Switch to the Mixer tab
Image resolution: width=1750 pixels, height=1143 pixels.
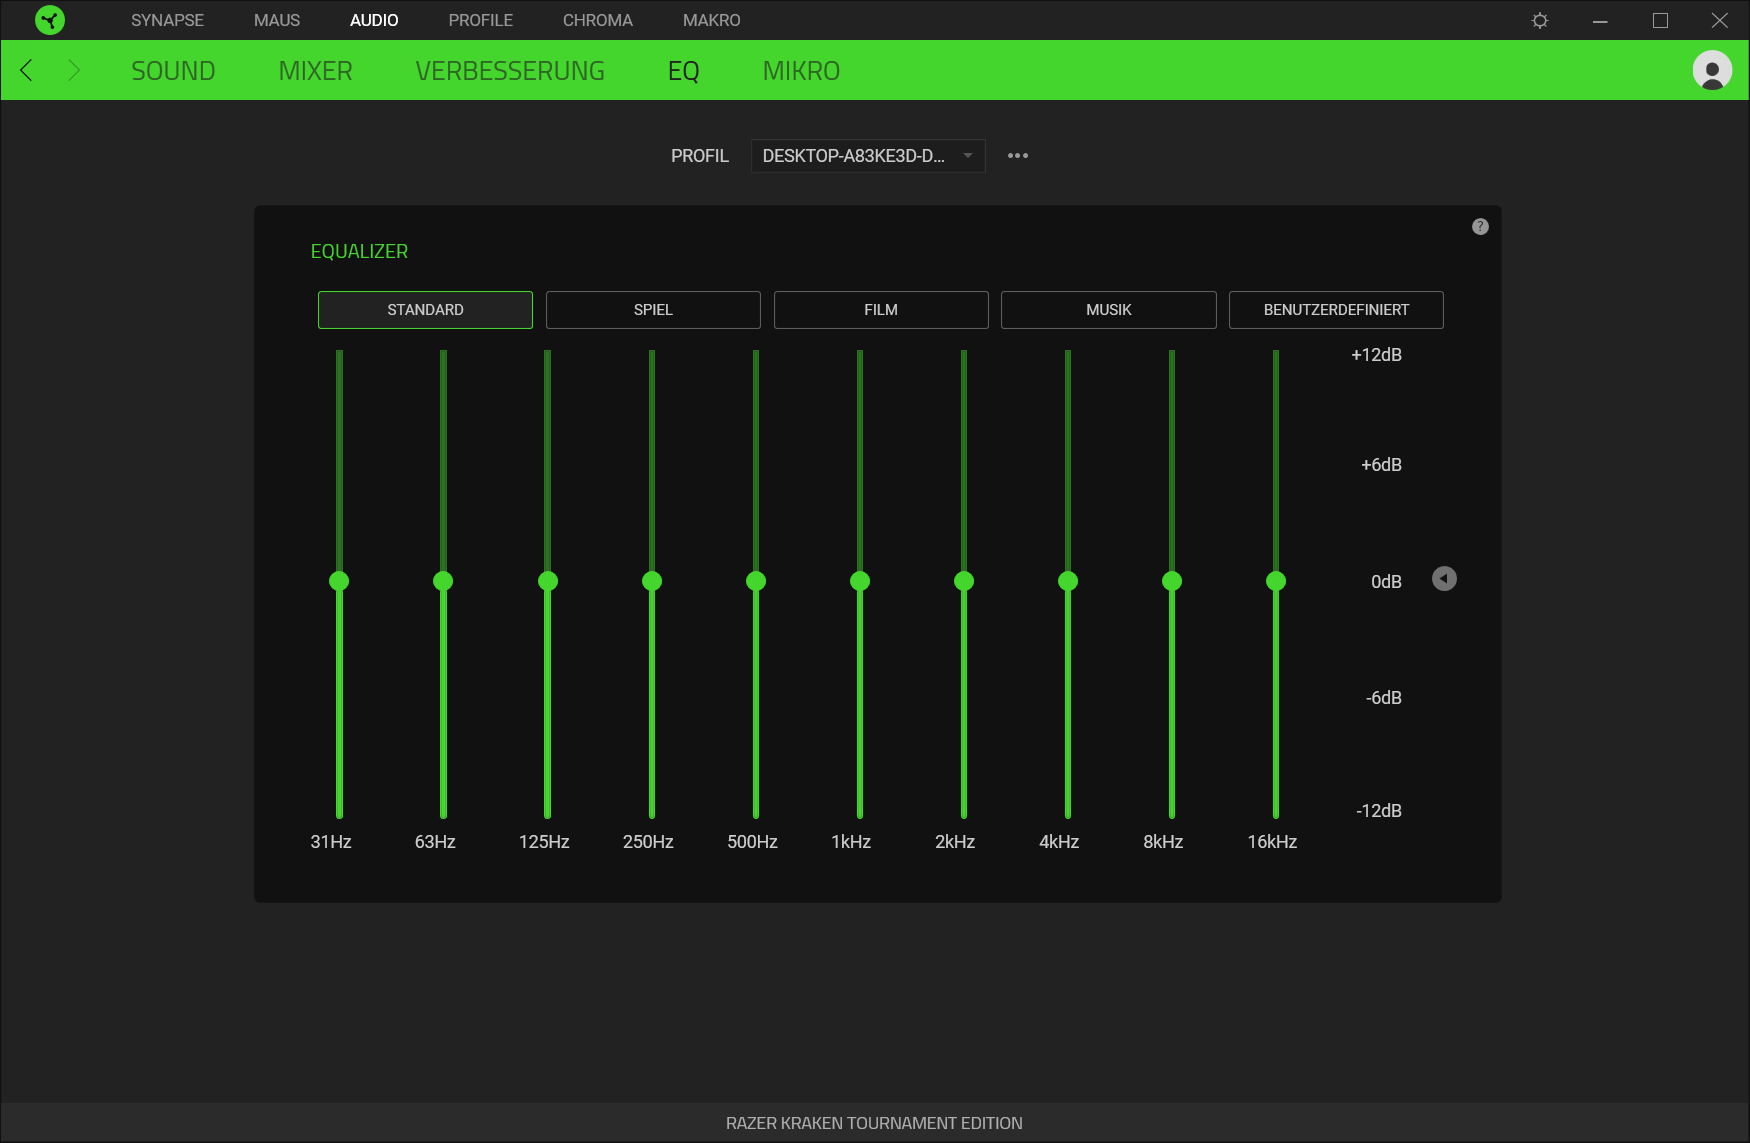point(315,71)
